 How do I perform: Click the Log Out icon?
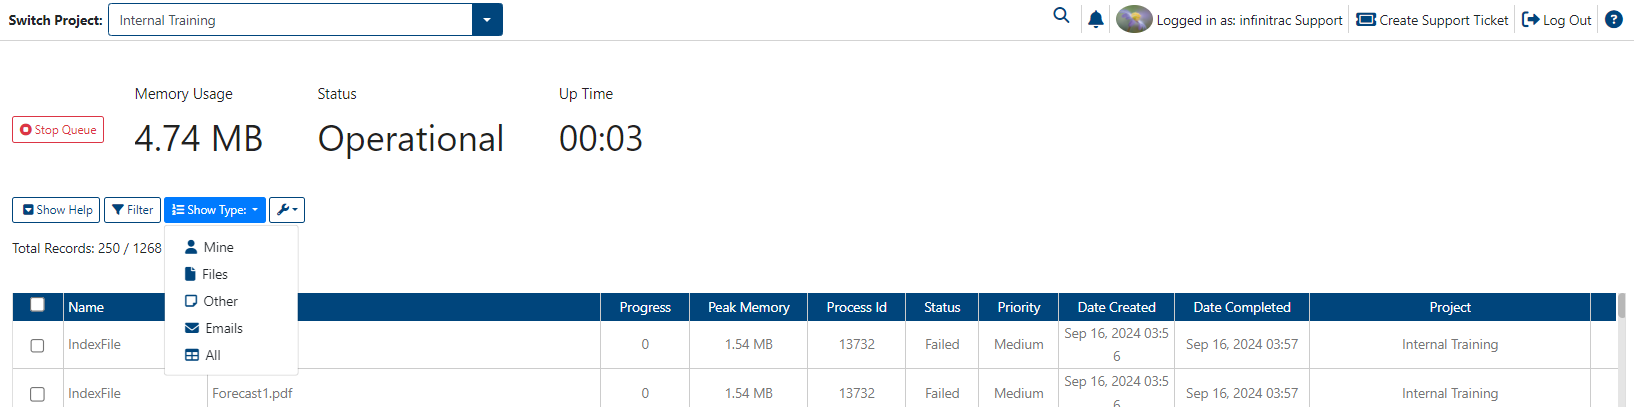[1531, 19]
